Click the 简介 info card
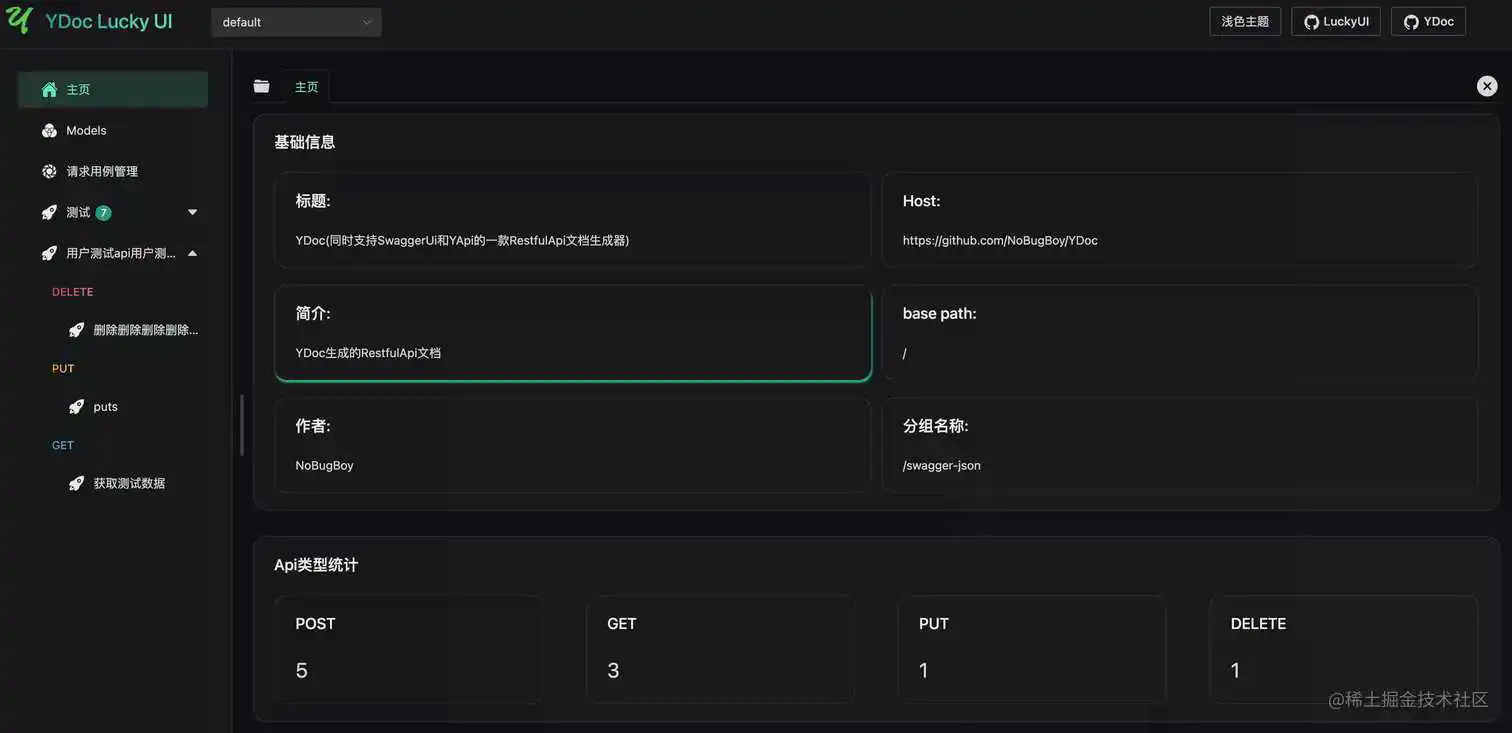This screenshot has height=733, width=1512. tap(572, 333)
